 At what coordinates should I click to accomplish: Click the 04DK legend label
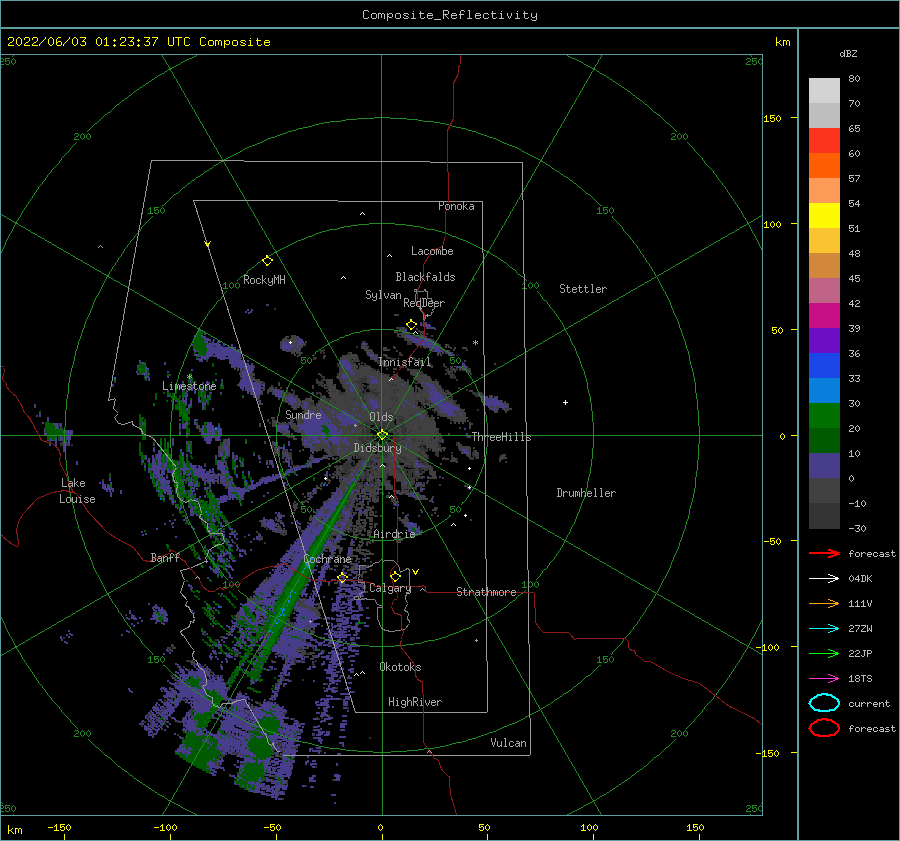(x=860, y=579)
